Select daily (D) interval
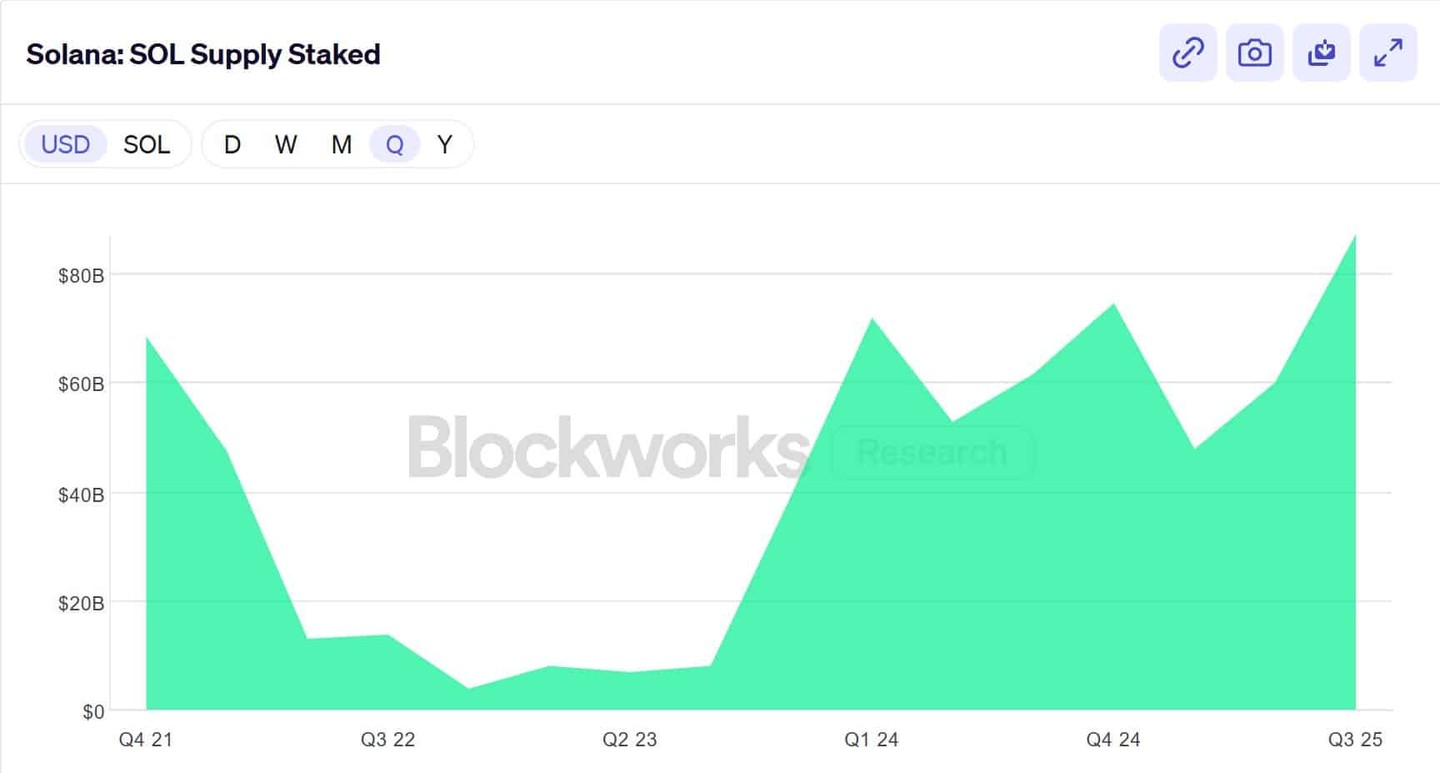 pos(232,145)
